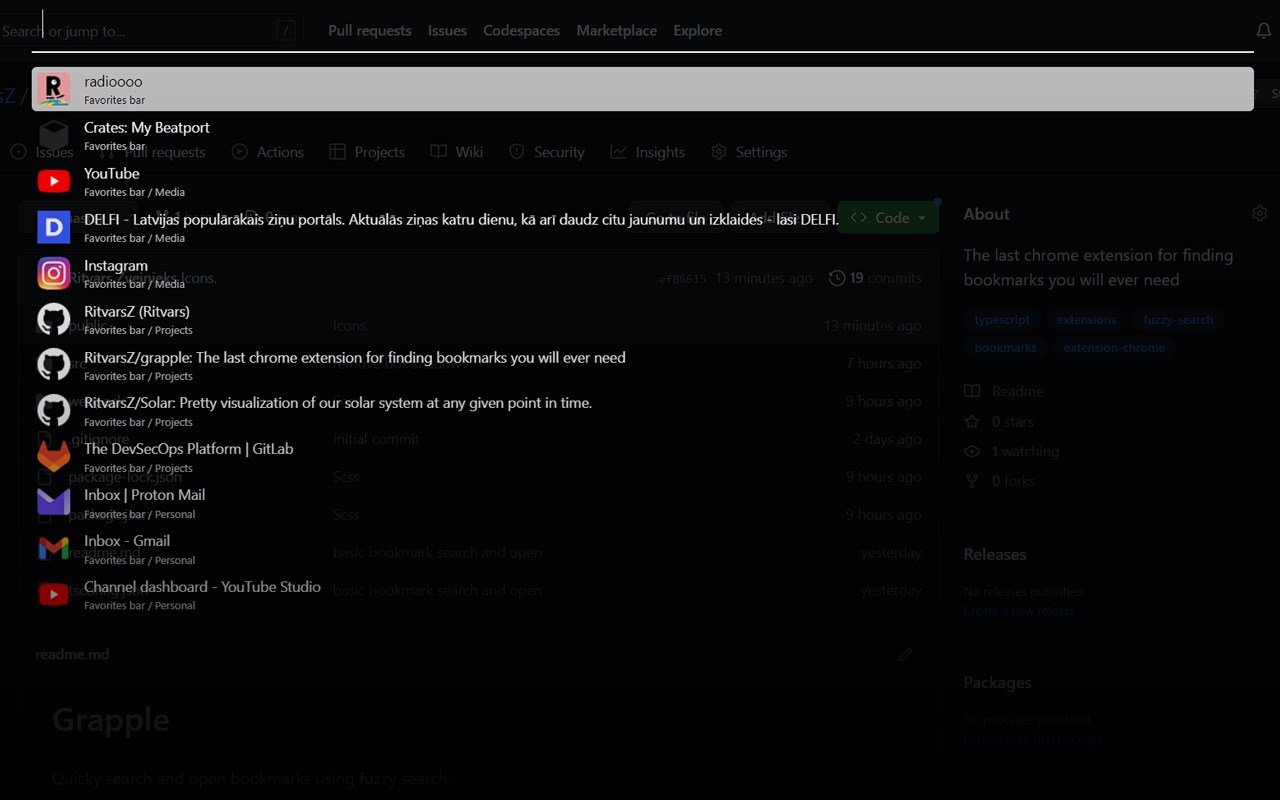Click the RitvarsZ/grapple GitHub icon

54,365
